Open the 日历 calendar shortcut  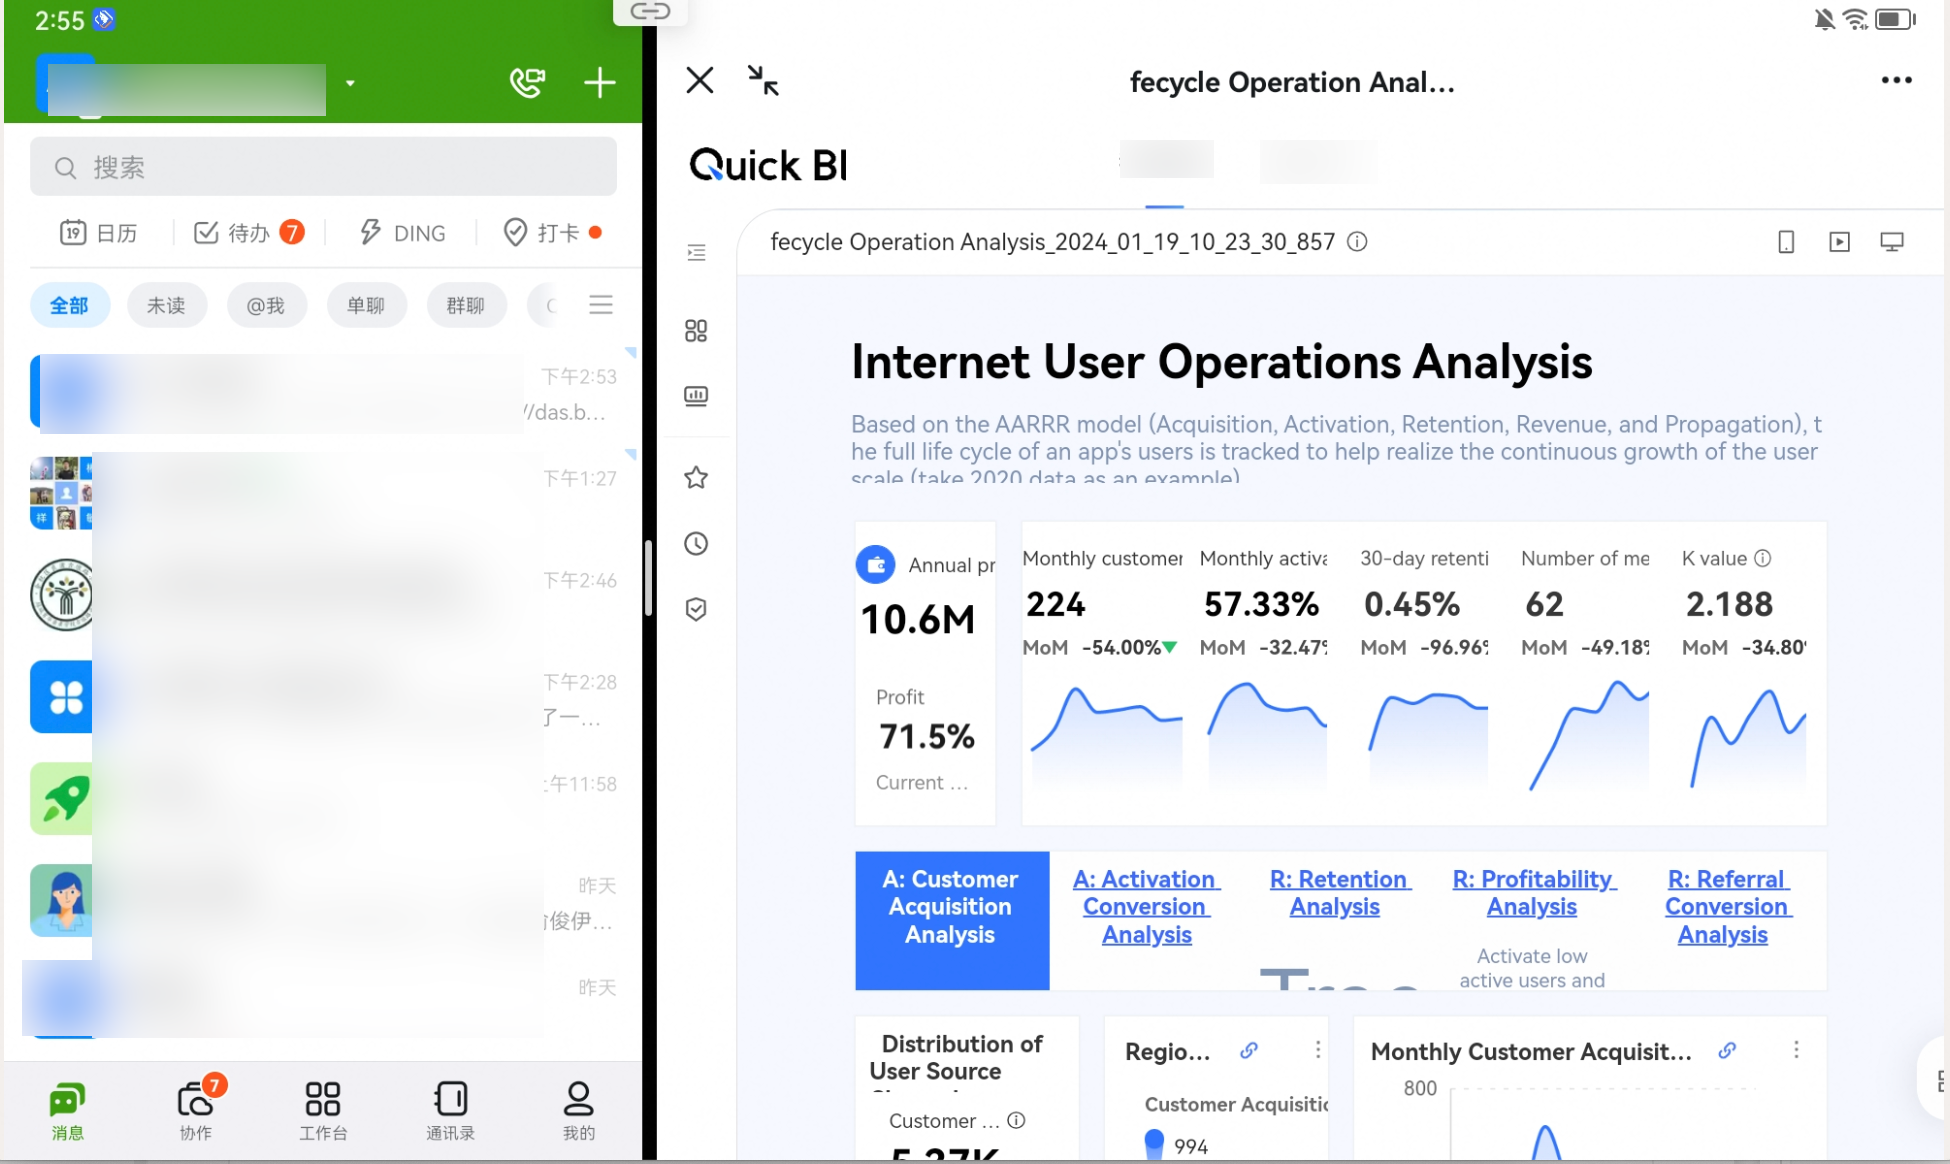98,233
